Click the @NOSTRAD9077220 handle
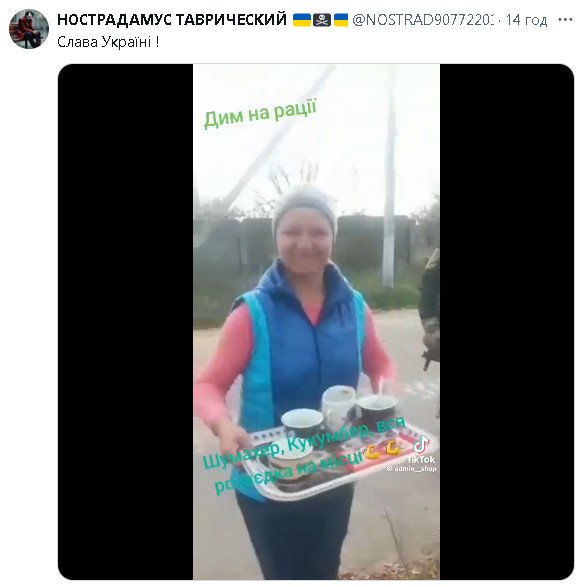This screenshot has width=583, height=587. pos(423,20)
